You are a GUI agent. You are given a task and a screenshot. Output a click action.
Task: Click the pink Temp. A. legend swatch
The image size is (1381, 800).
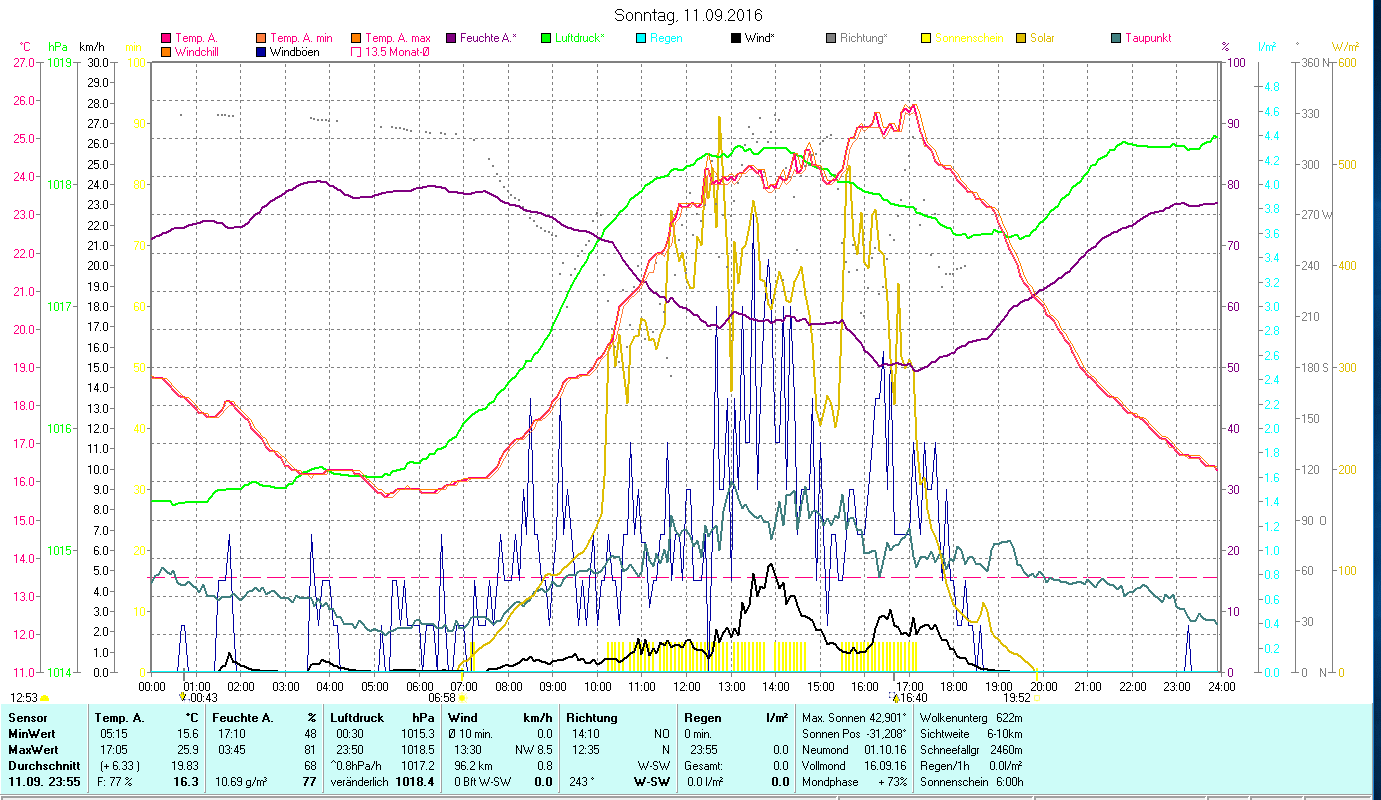coord(165,38)
